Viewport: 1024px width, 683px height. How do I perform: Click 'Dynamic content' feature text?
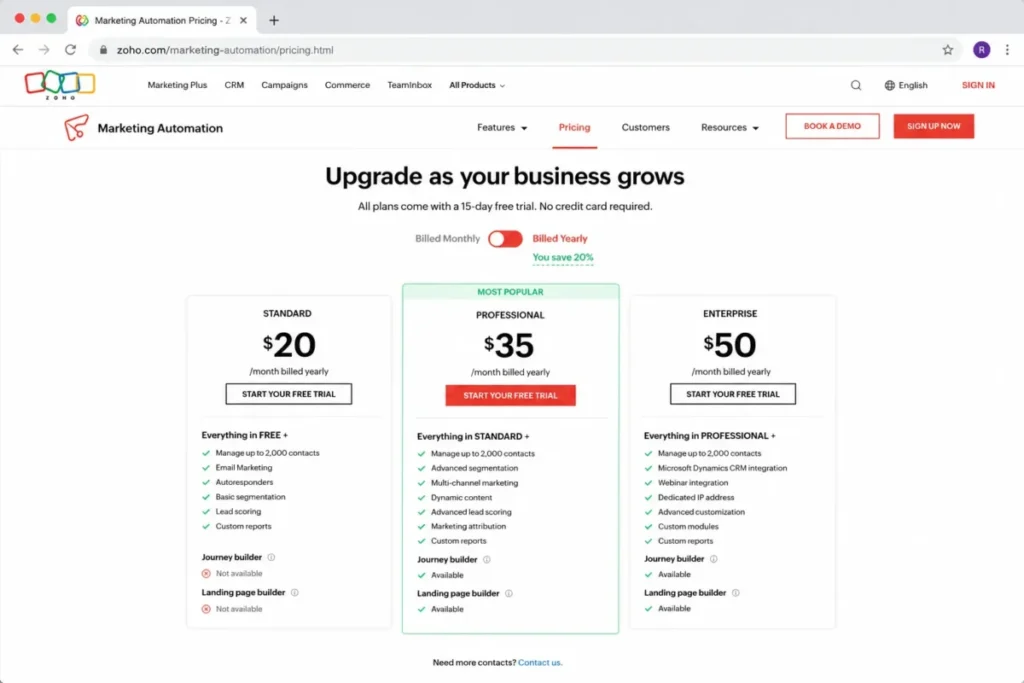click(x=461, y=498)
